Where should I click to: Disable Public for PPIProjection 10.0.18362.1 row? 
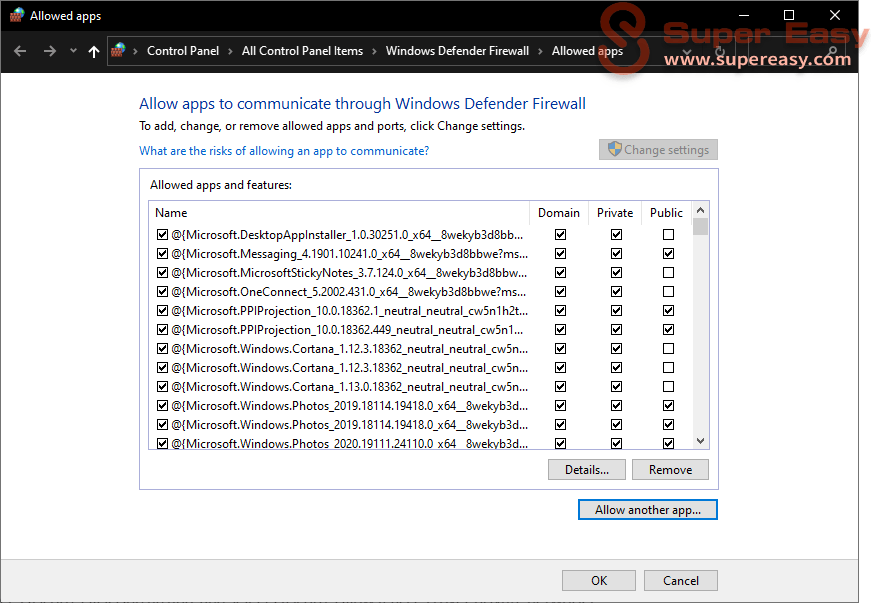(668, 310)
